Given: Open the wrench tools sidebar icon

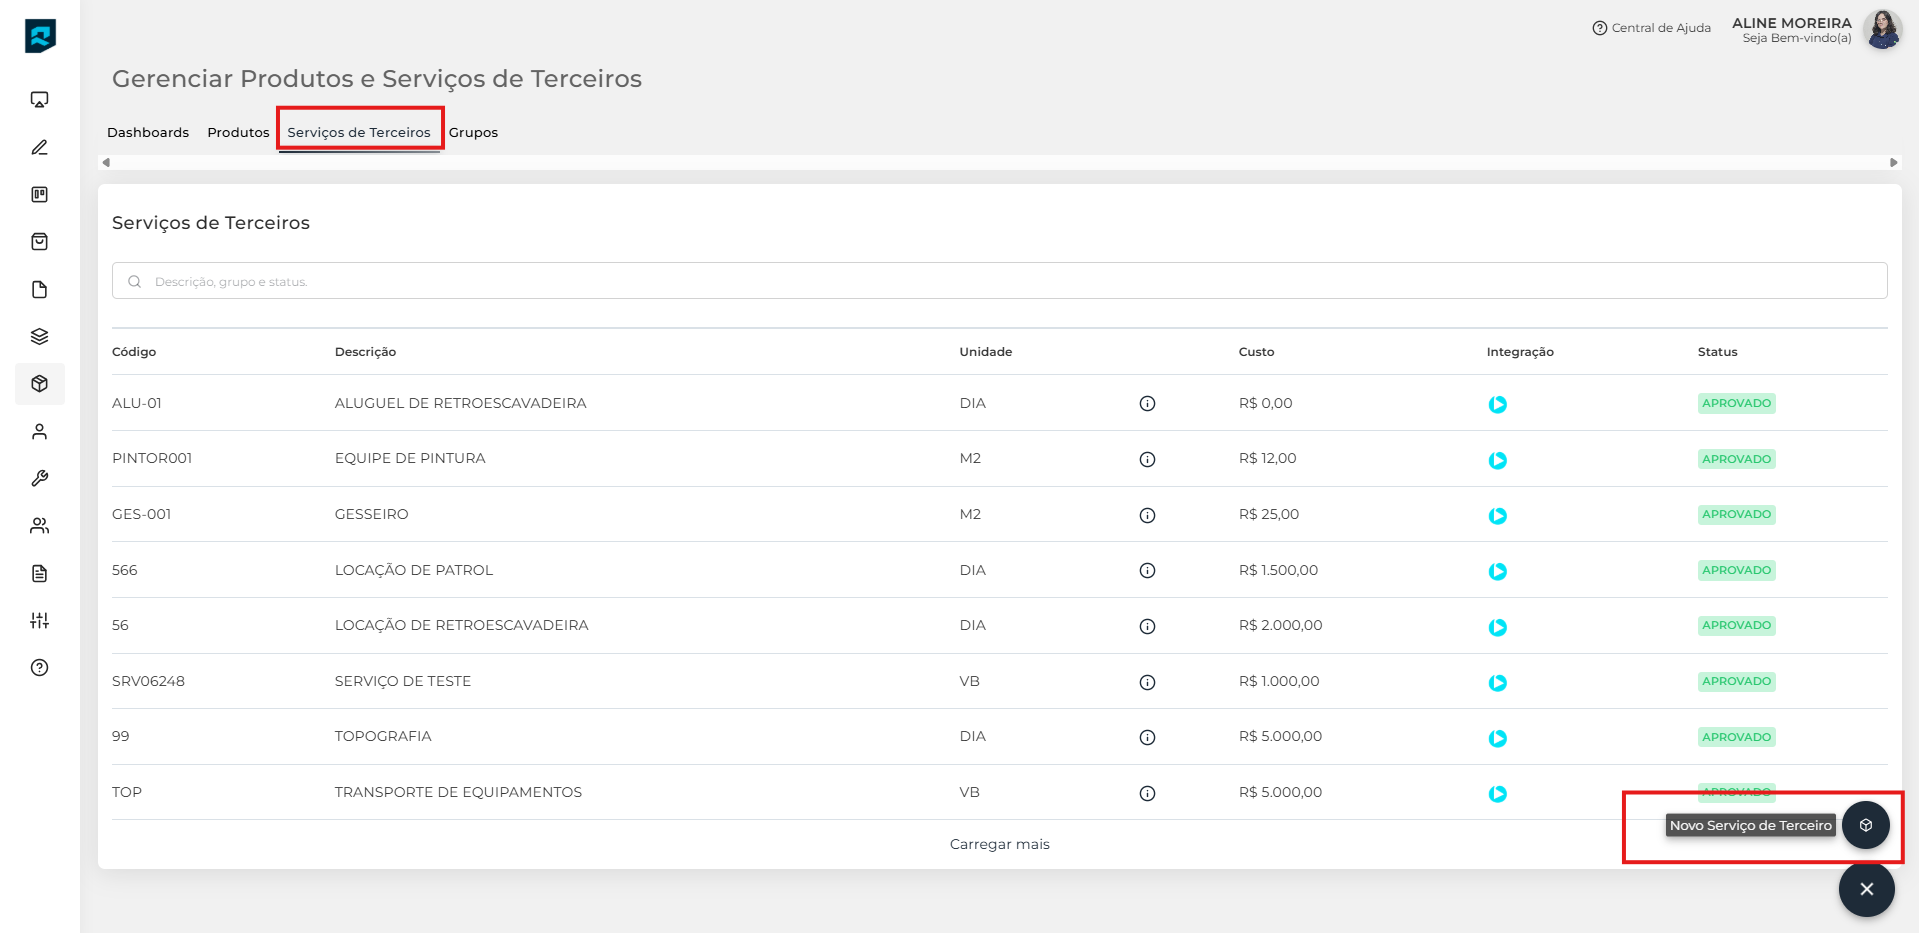Looking at the screenshot, I should coord(40,479).
